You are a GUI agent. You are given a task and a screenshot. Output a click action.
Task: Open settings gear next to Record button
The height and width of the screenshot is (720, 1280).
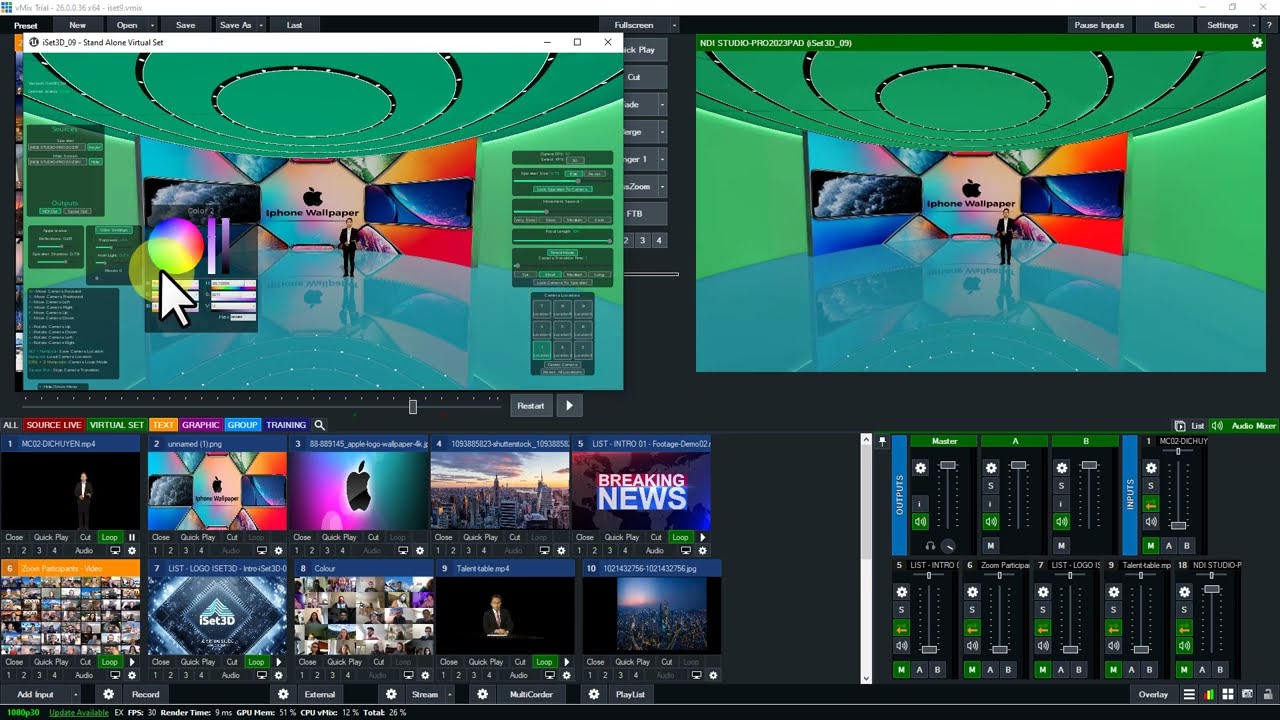coord(109,694)
